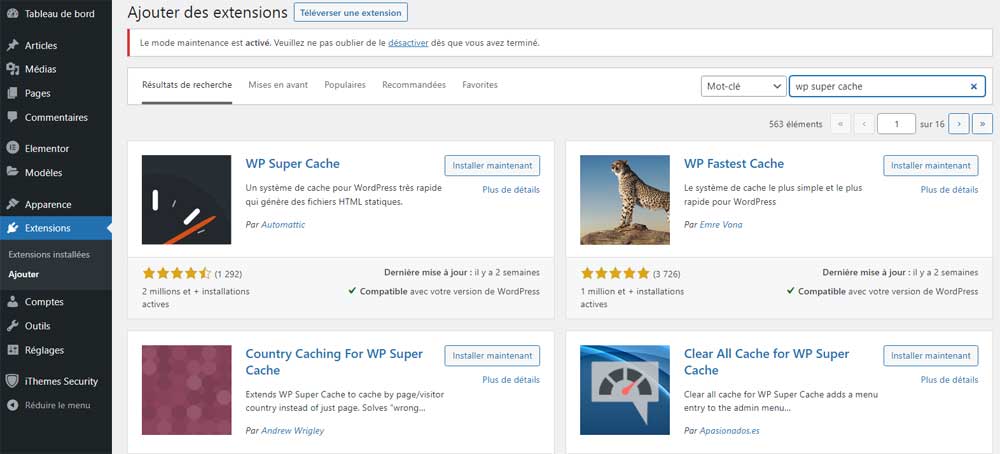Screen dimensions: 1000x454
Task: Click the Automattic author link
Action: (283, 224)
